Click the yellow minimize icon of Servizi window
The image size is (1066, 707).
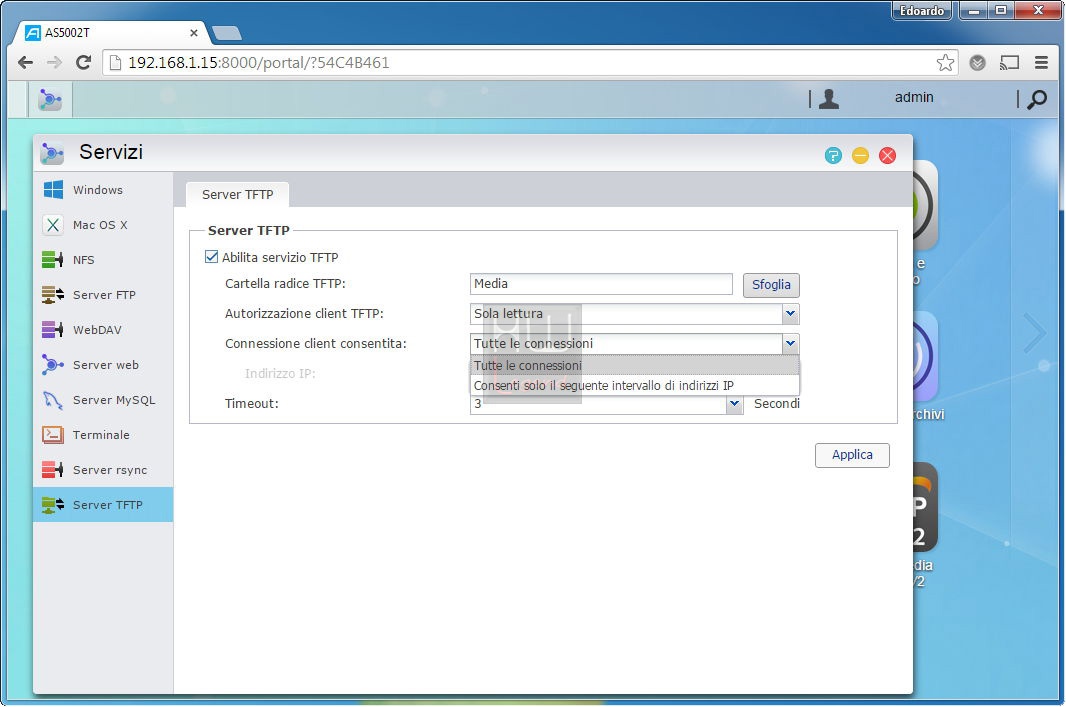(860, 156)
